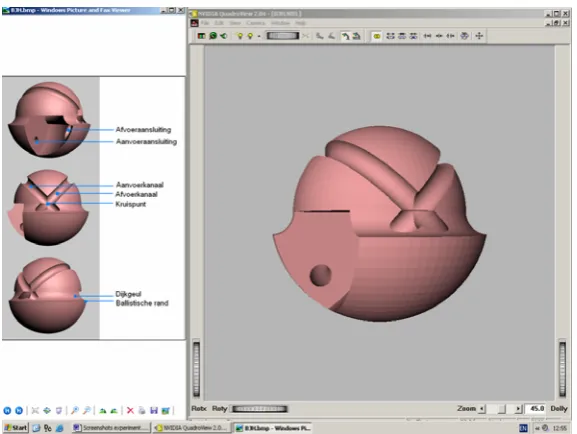Click the 'Dijkgeul' label in the picture

128,294
